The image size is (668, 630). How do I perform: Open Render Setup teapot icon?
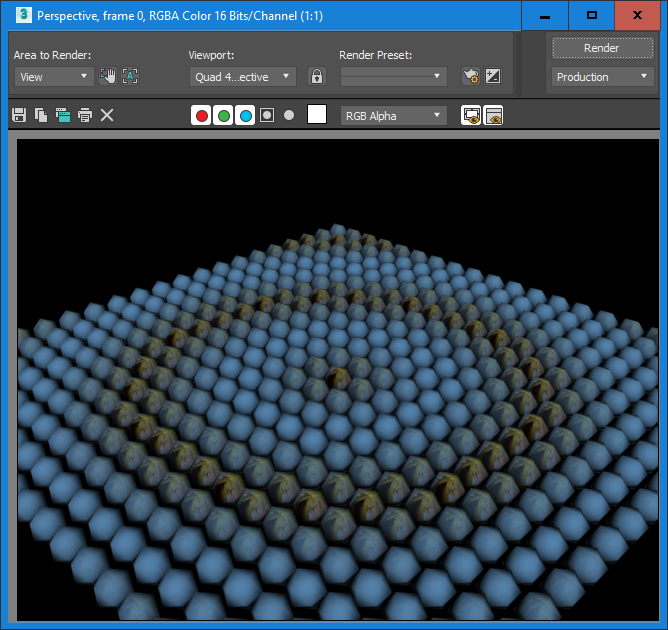pos(471,76)
